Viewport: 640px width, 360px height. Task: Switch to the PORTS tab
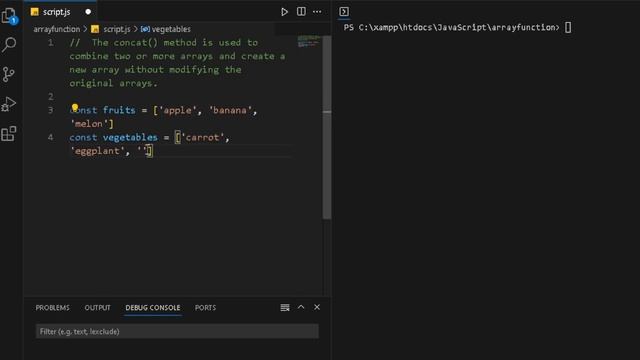click(205, 308)
